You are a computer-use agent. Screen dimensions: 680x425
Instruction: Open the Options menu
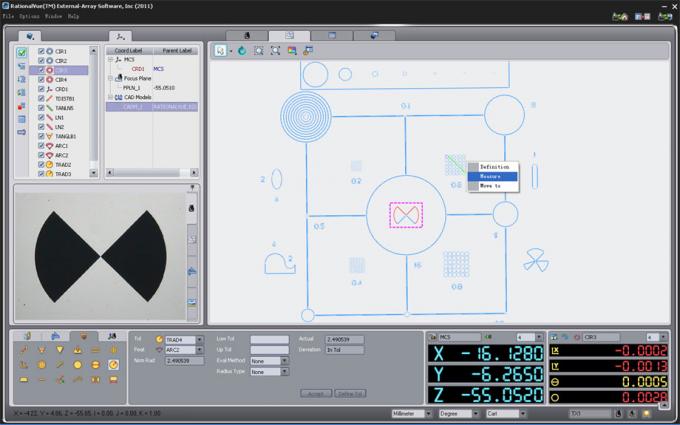(x=29, y=16)
